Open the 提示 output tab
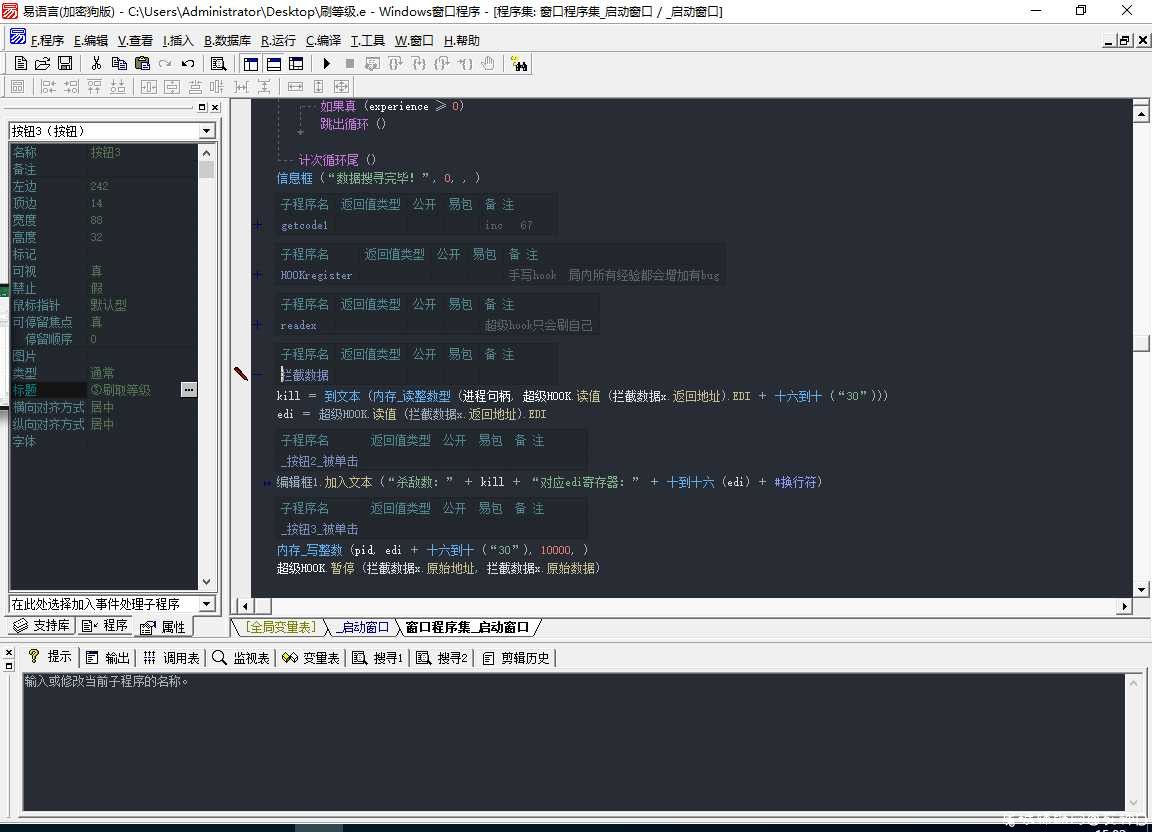Viewport: 1152px width, 832px height. 49,657
